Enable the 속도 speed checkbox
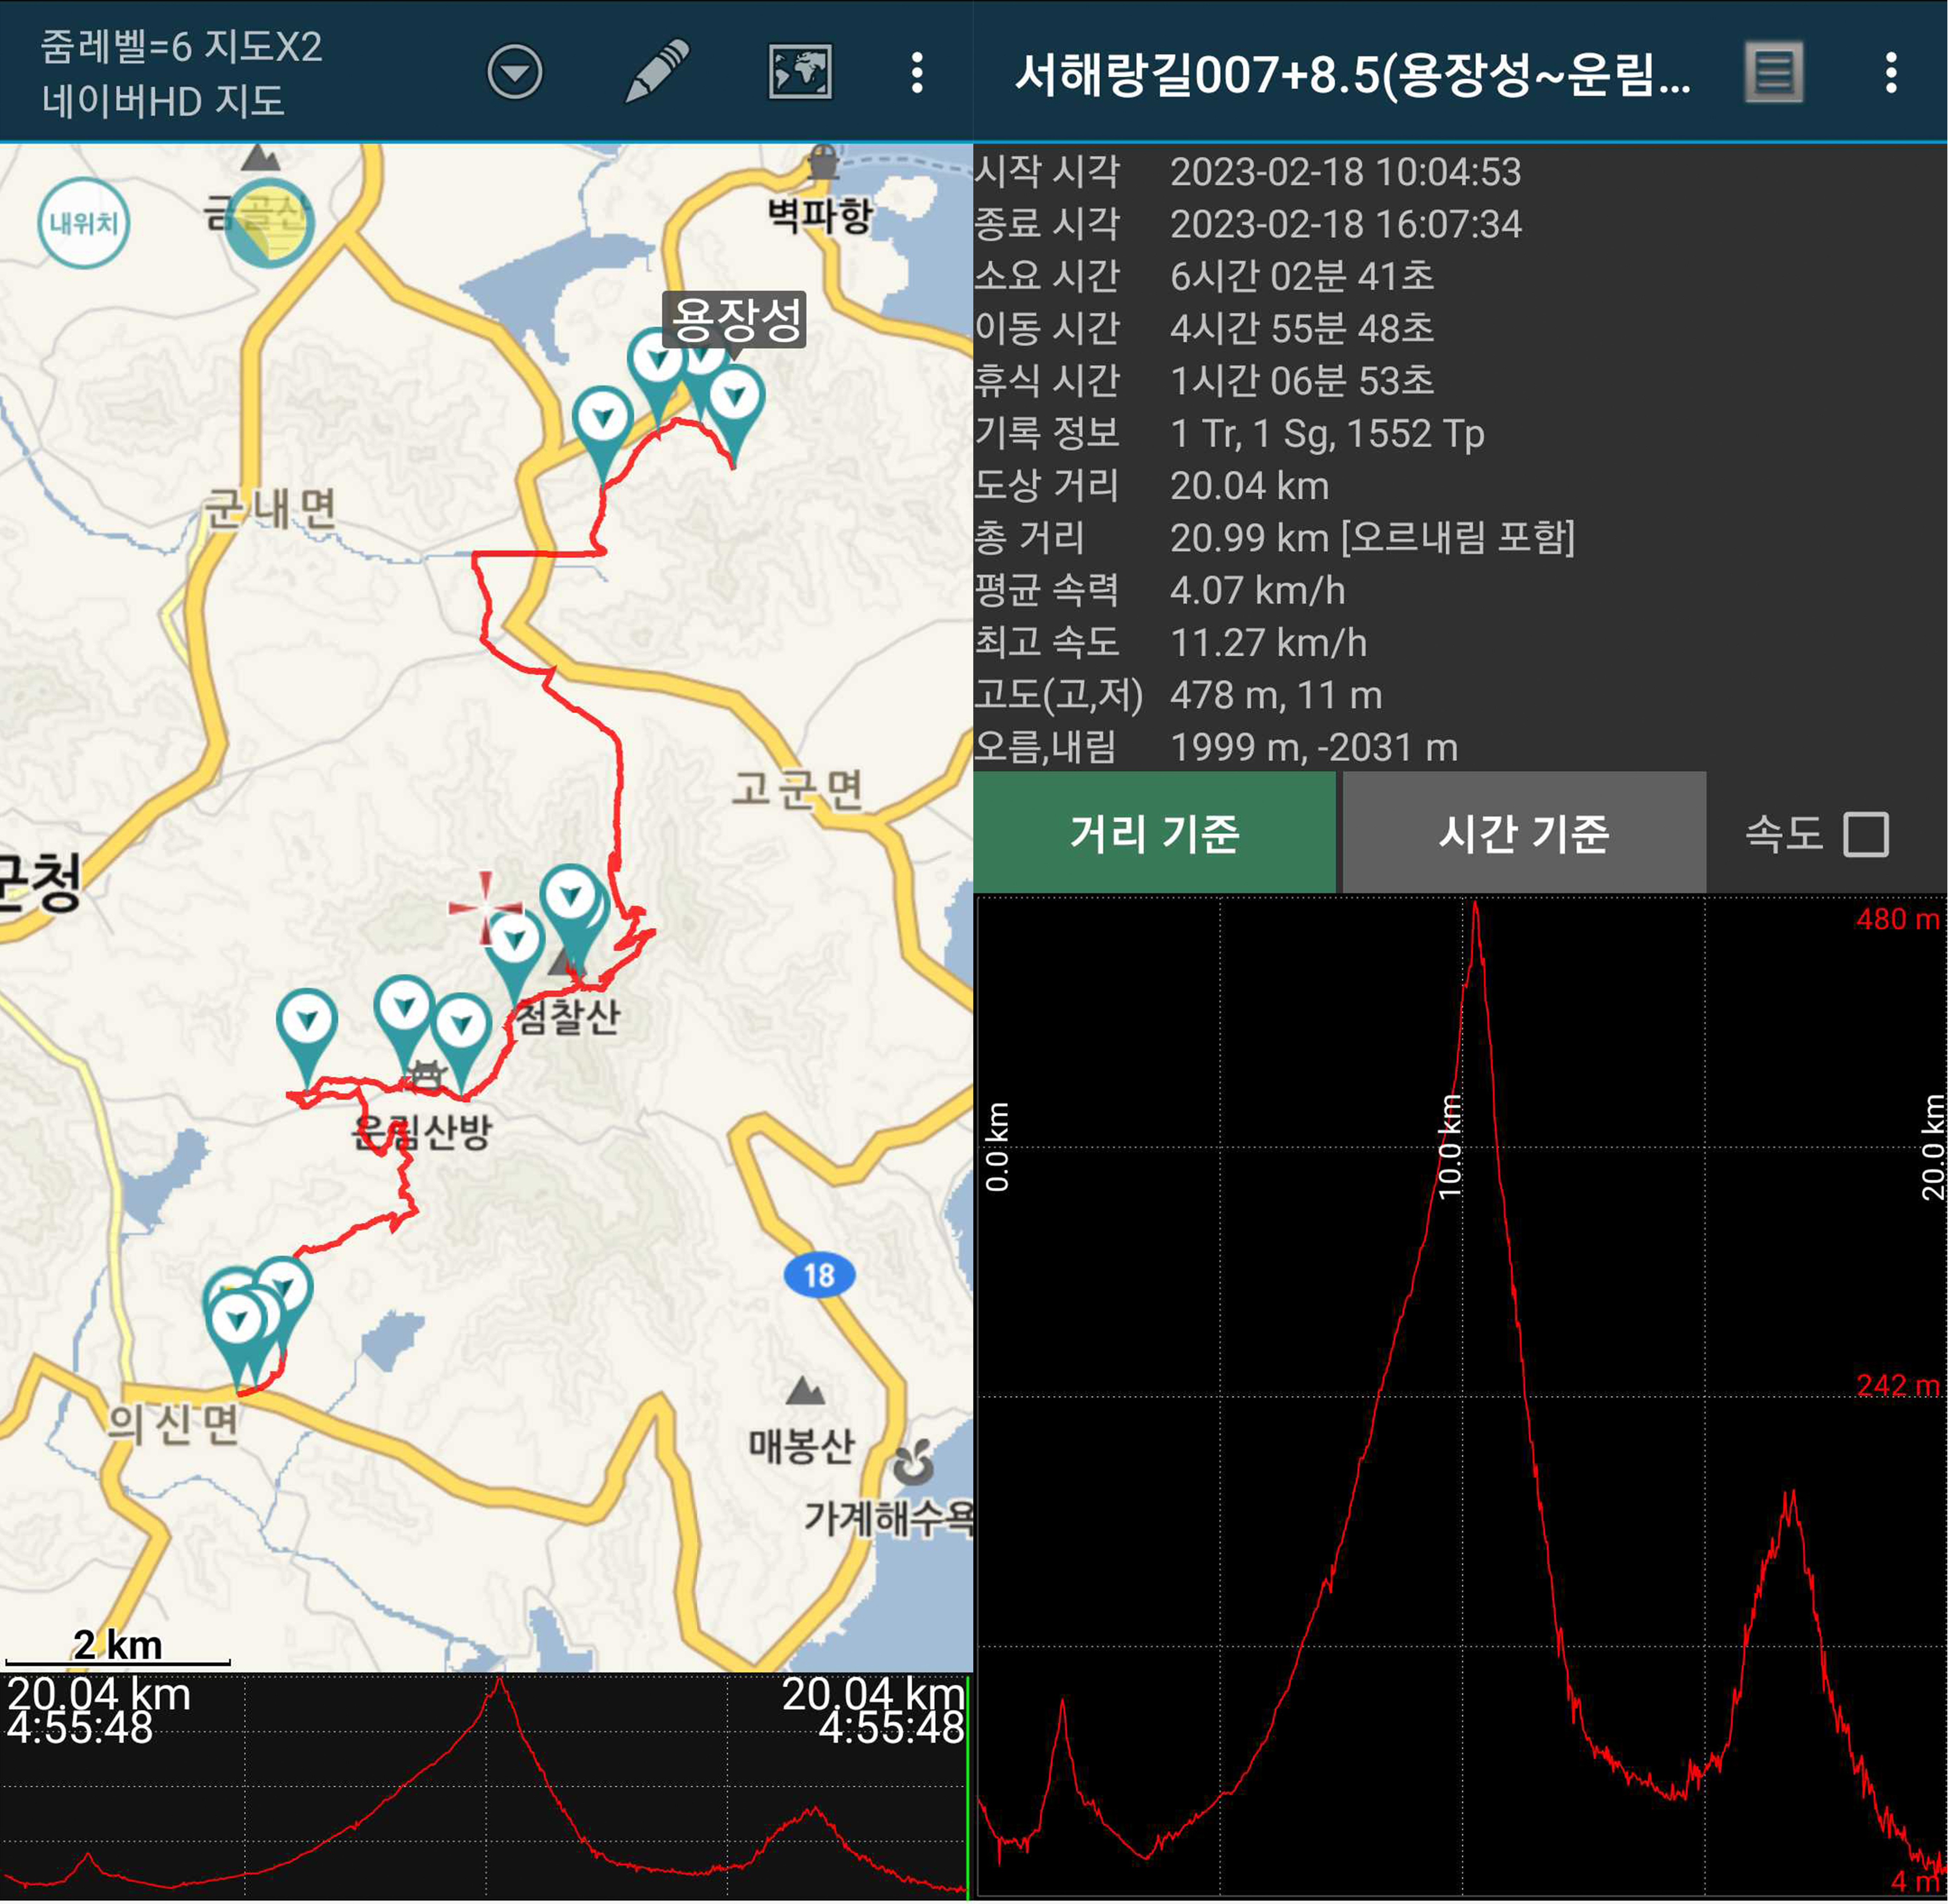1950x1904 pixels. point(1866,834)
